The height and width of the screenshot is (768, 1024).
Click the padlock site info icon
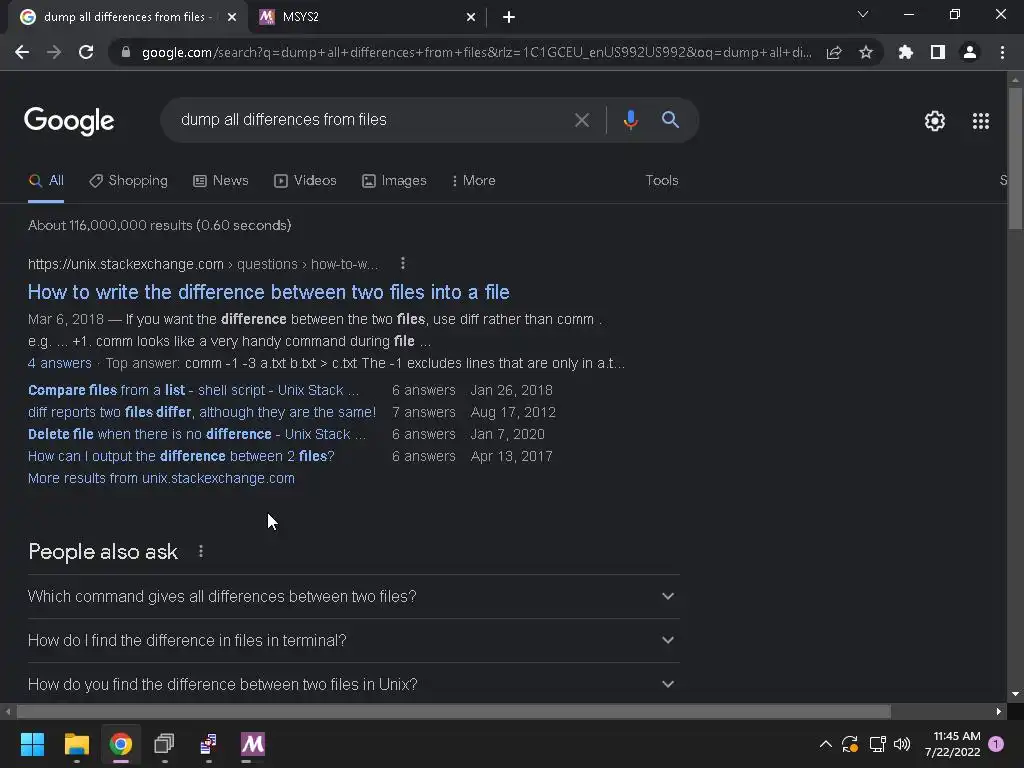point(126,52)
